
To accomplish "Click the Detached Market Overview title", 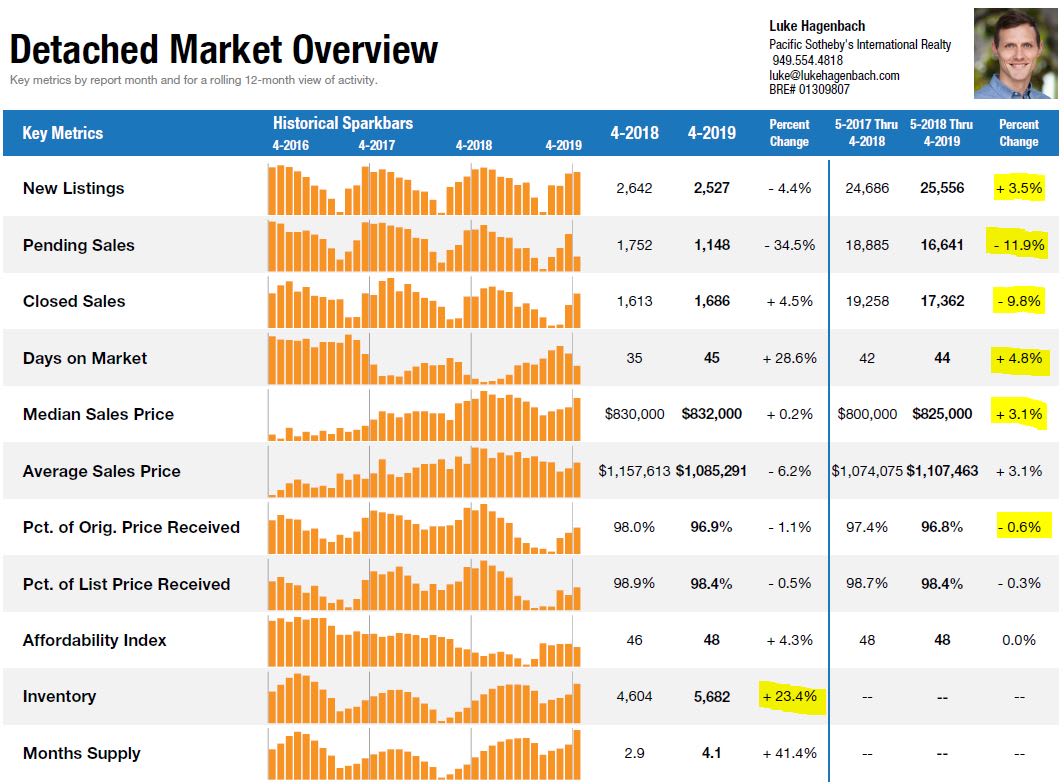I will pos(224,49).
